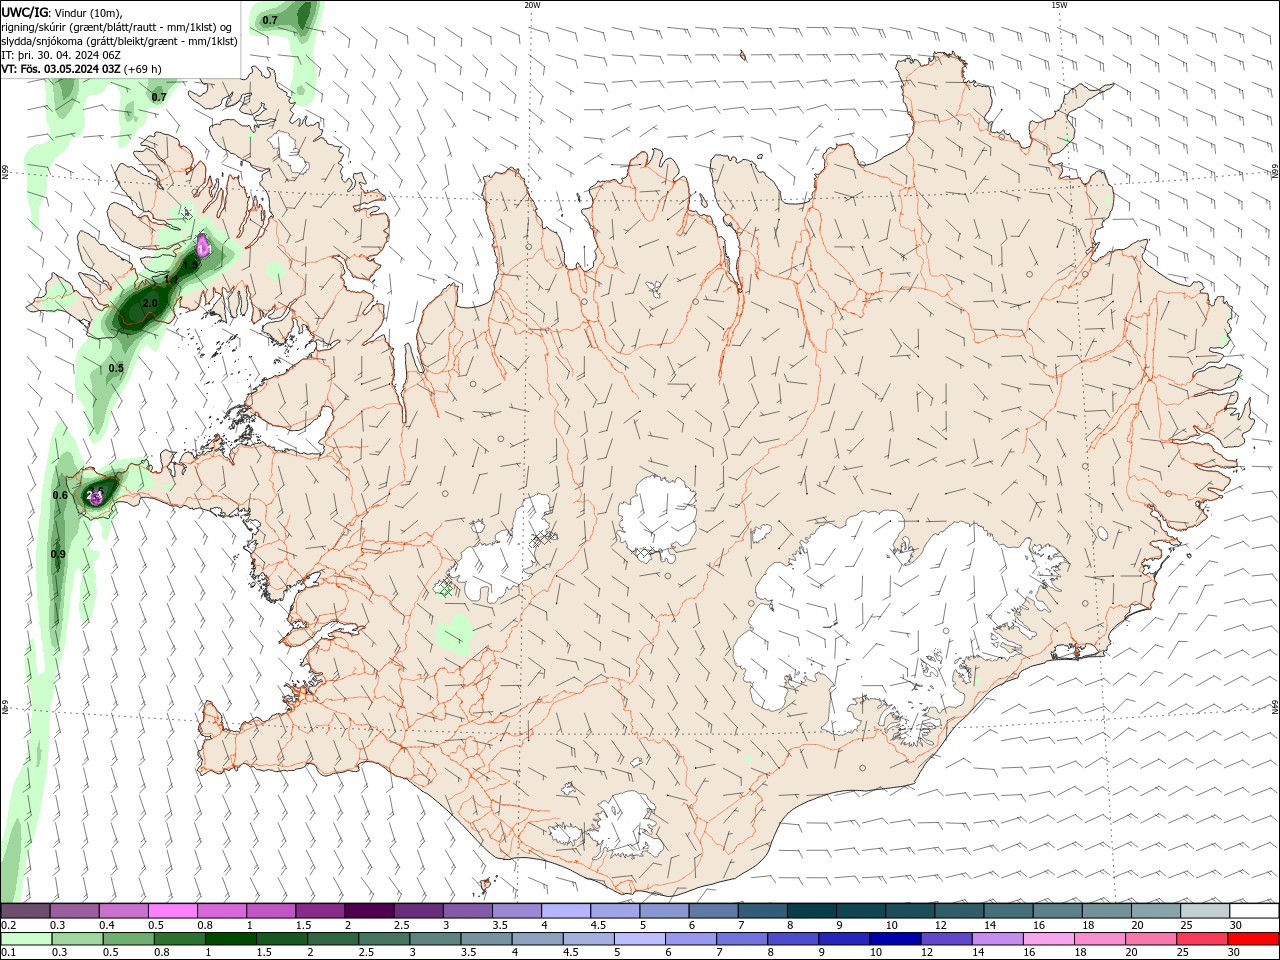Click the '15W' longitude label
The image size is (1280, 960).
[1059, 5]
